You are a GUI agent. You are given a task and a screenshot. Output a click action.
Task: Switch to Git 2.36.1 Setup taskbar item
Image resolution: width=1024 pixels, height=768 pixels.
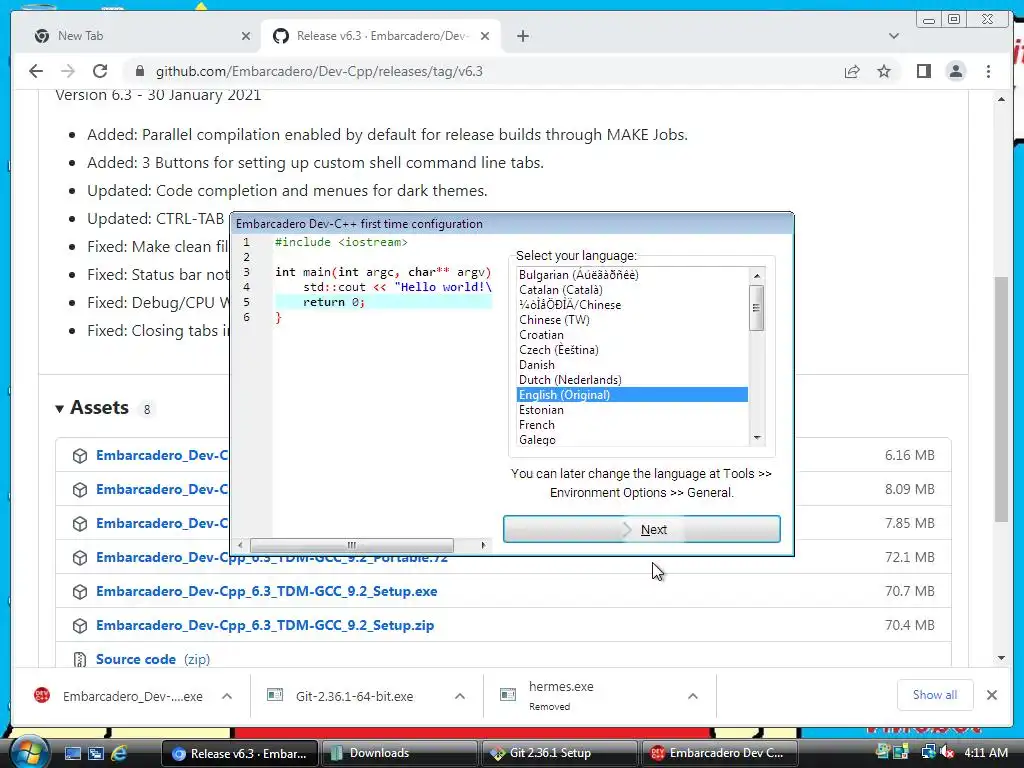[x=558, y=753]
